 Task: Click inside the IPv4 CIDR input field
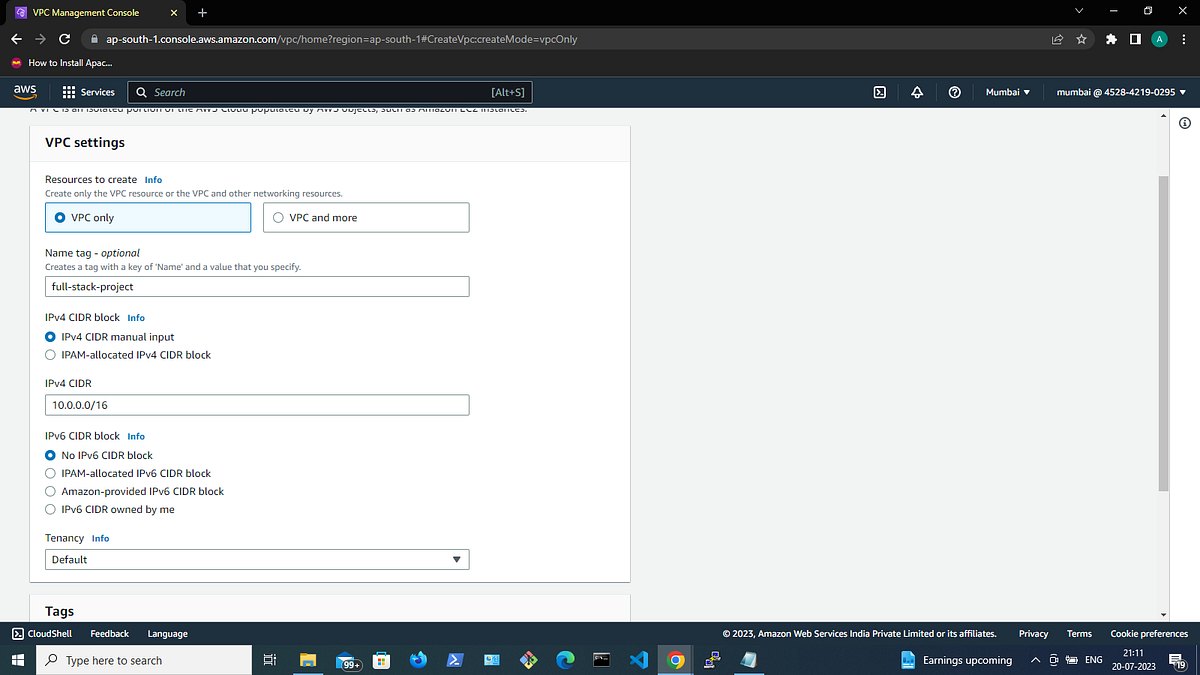(x=256, y=404)
